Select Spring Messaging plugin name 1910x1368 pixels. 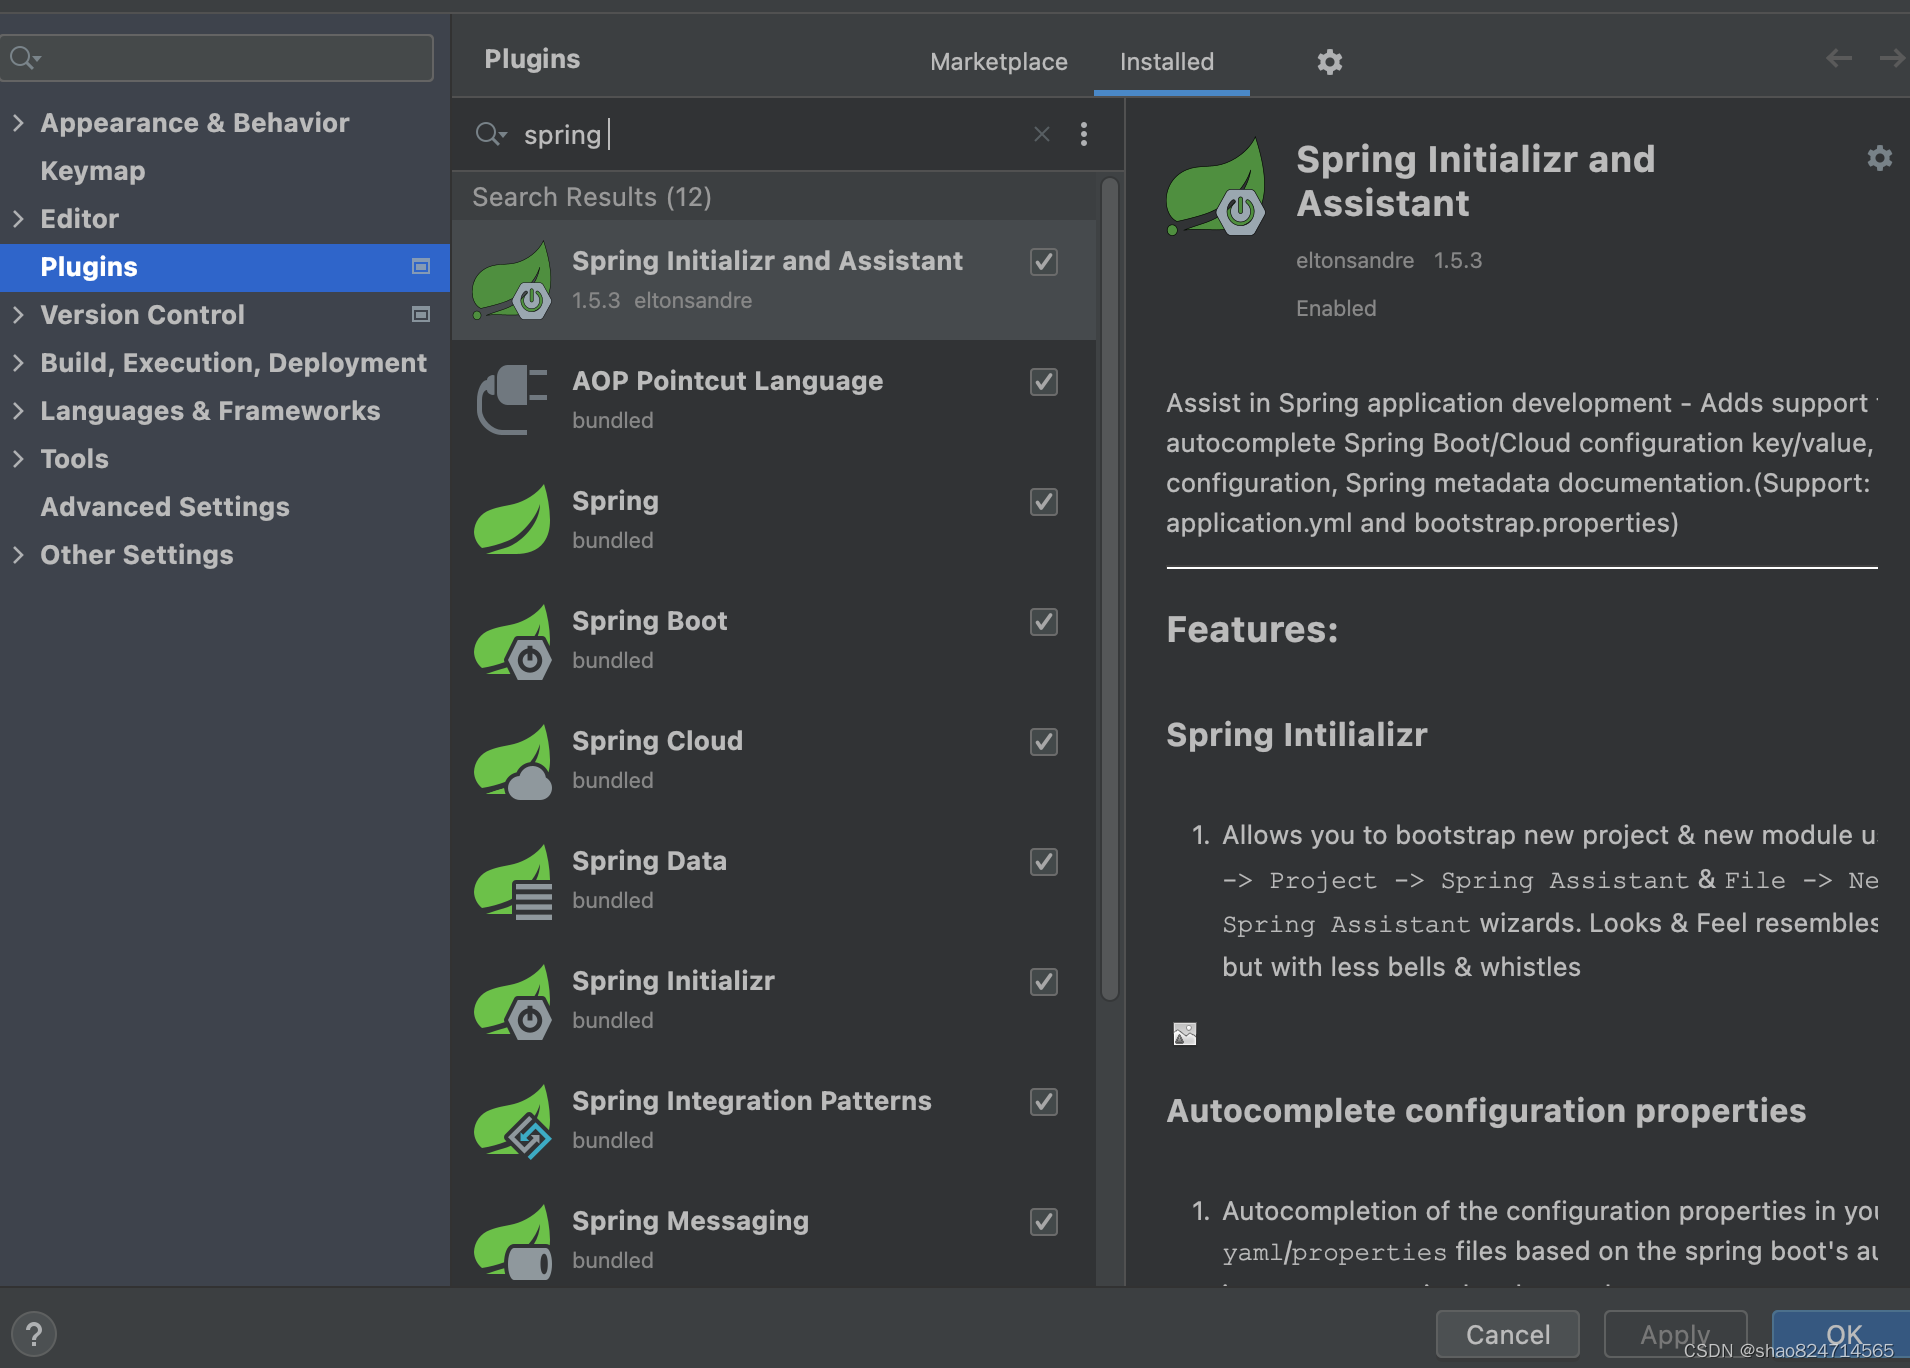pyautogui.click(x=690, y=1221)
